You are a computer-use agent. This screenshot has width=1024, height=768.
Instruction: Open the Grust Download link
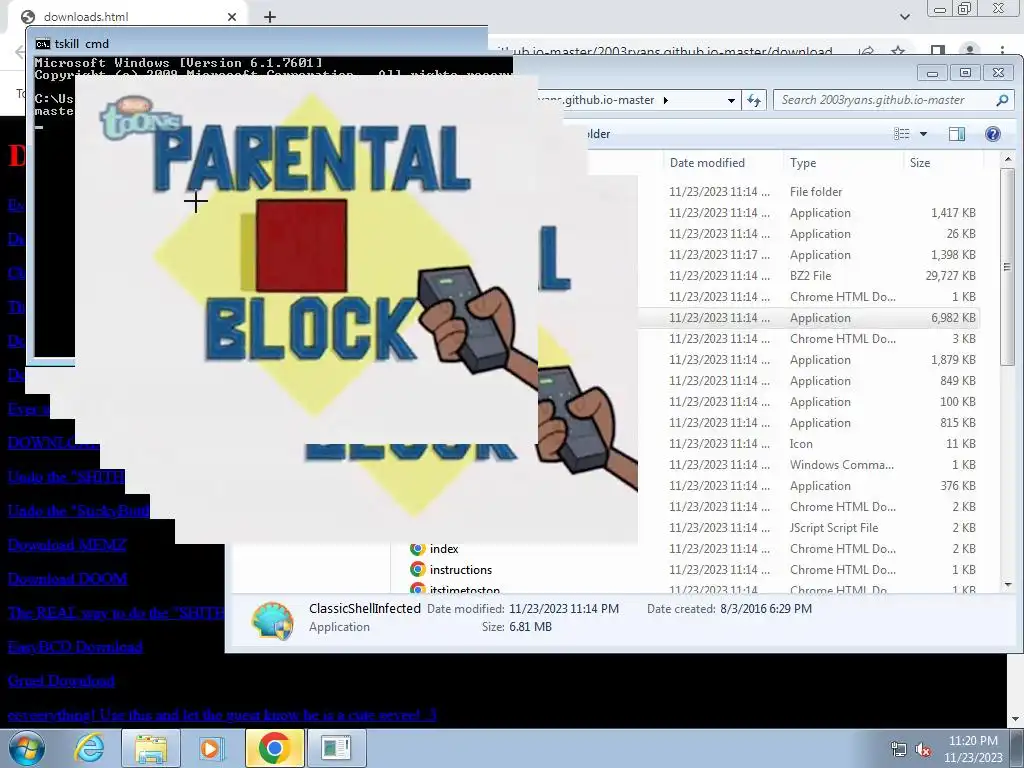61,680
